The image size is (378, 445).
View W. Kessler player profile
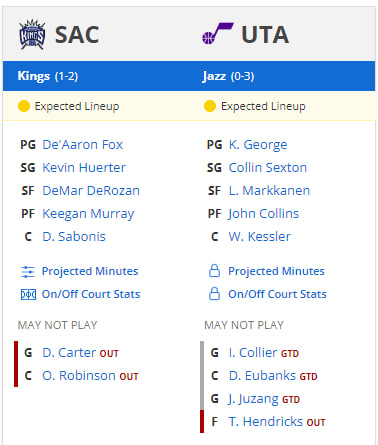(260, 237)
